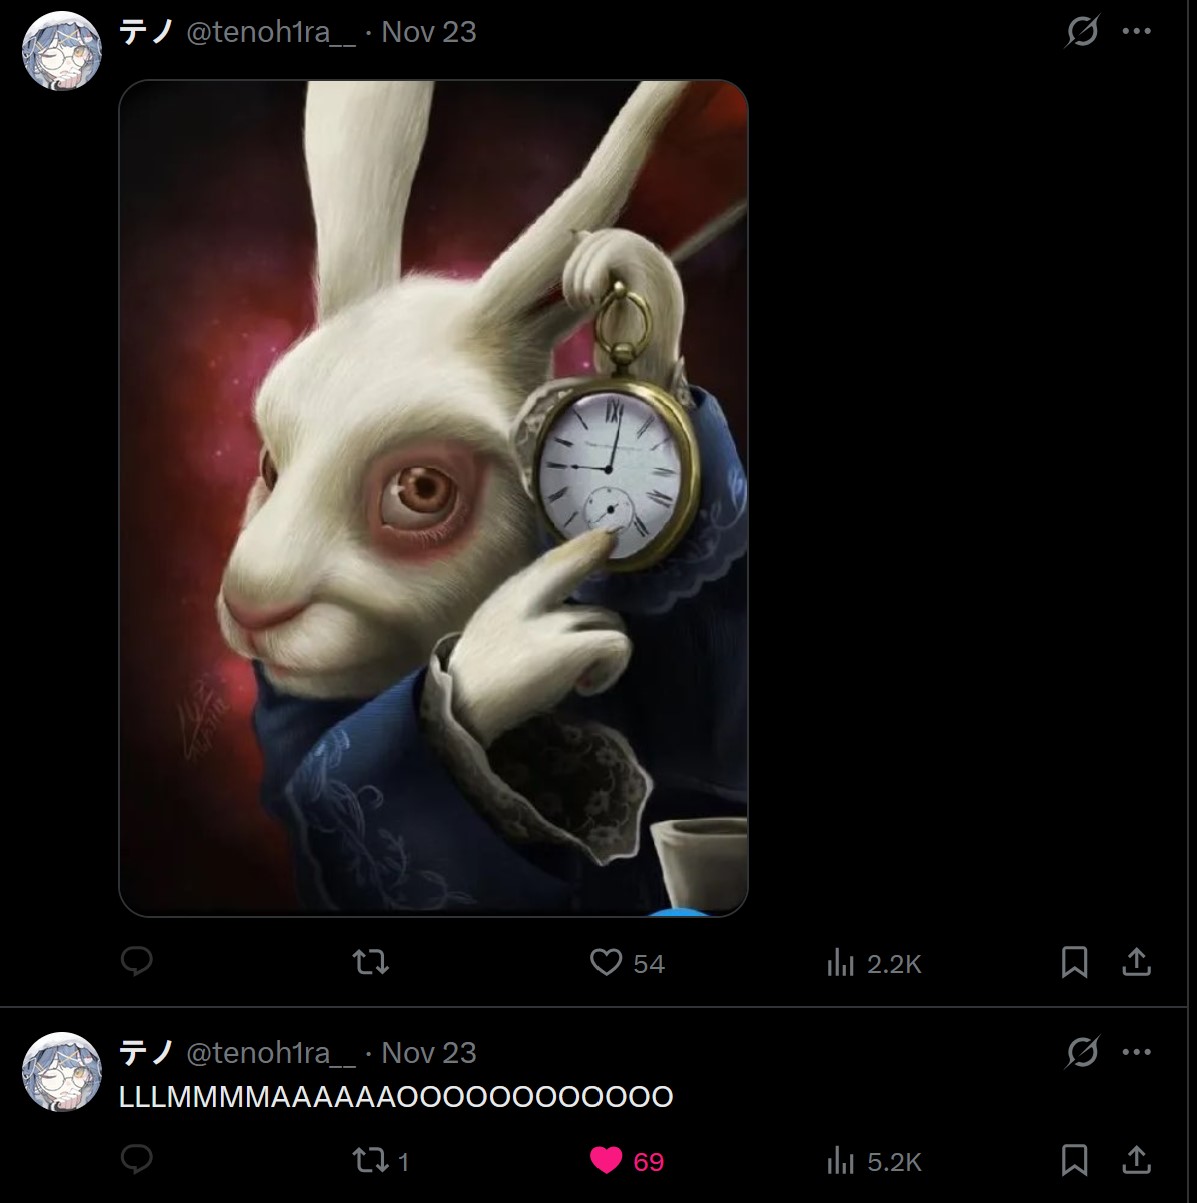Like the rabbit image post with 54 likes

[627, 963]
